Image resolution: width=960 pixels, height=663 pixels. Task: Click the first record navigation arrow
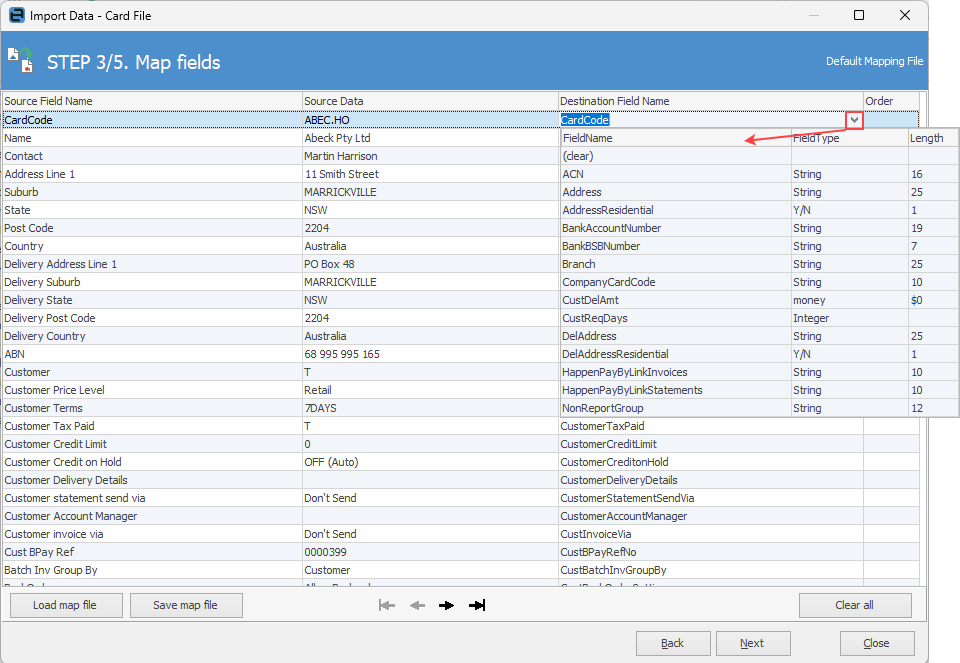pyautogui.click(x=387, y=605)
